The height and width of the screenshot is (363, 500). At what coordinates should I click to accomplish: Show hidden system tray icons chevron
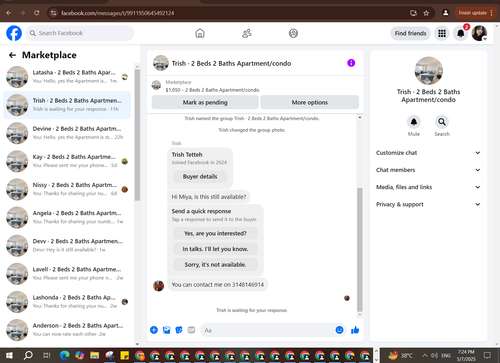[425, 355]
